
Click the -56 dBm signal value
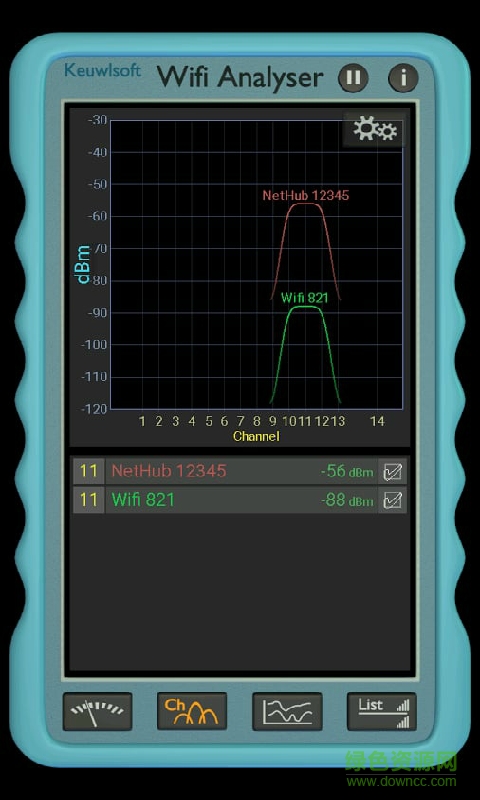pos(348,471)
